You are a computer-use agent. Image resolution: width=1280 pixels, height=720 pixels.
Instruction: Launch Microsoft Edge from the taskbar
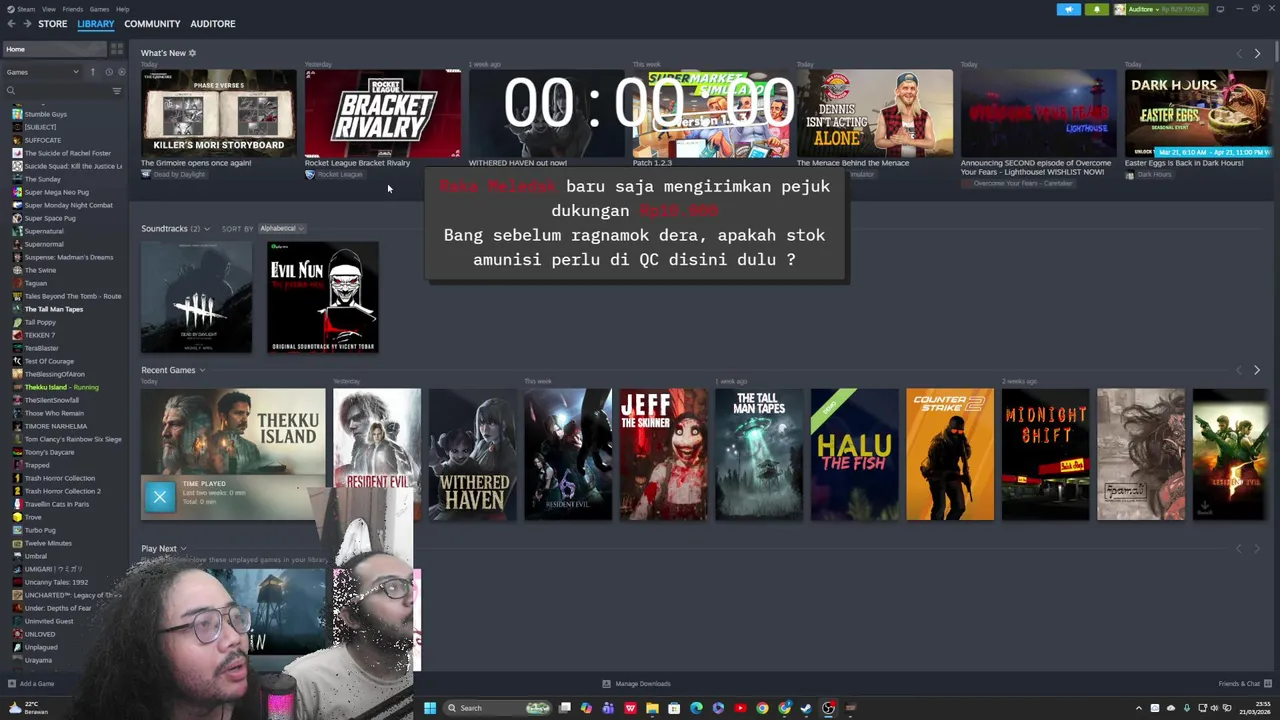pos(696,708)
